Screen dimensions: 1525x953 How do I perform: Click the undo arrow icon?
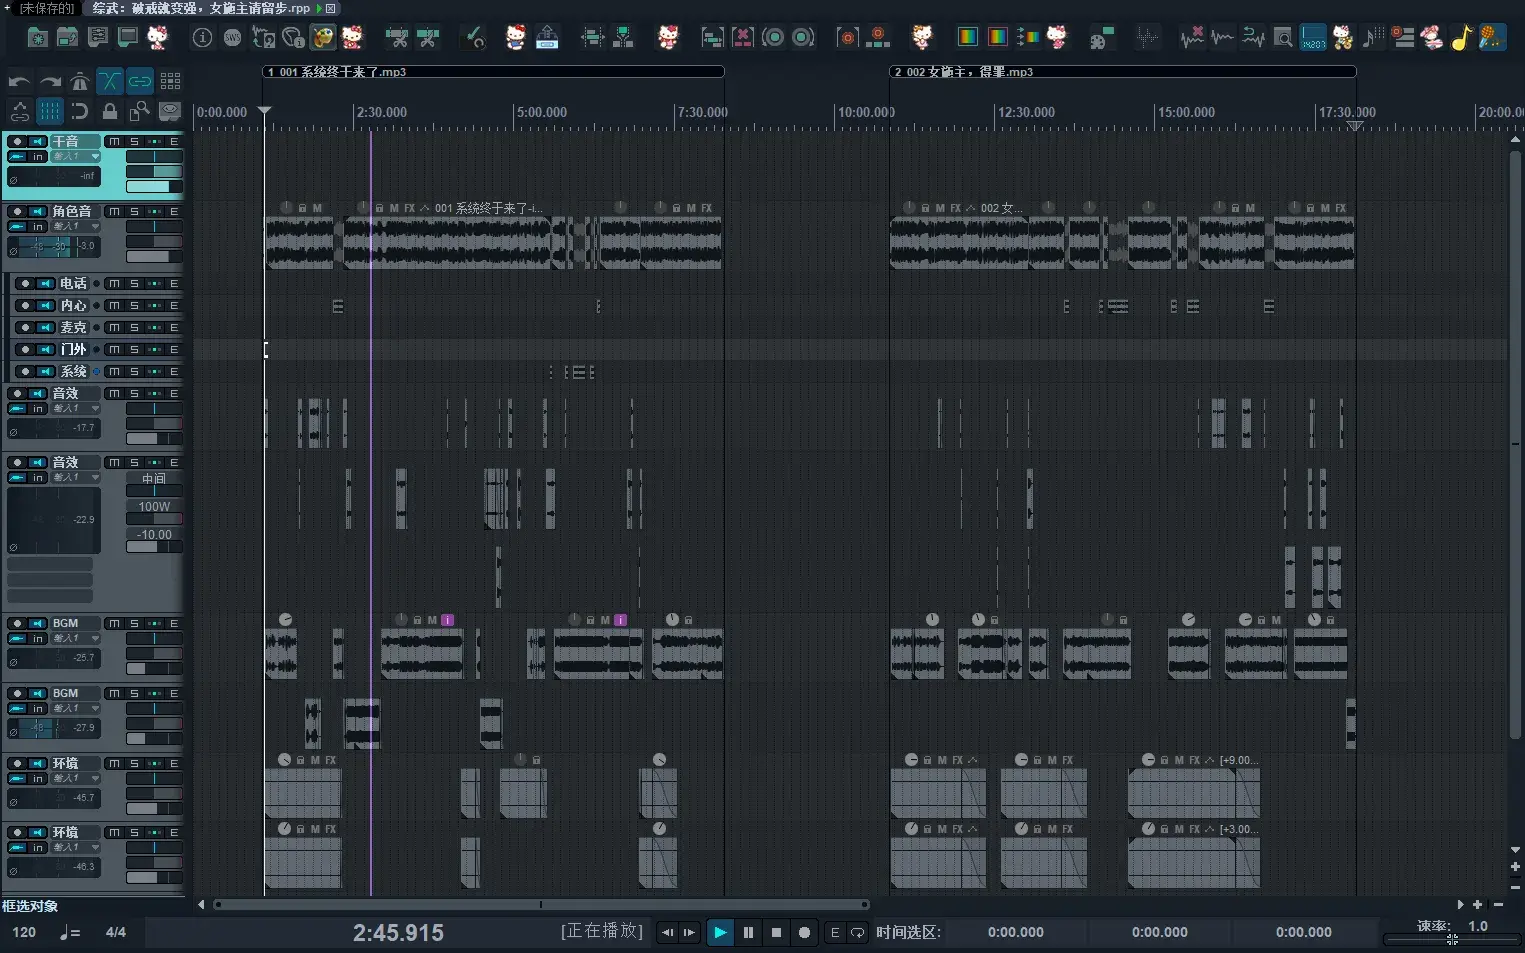coord(18,82)
